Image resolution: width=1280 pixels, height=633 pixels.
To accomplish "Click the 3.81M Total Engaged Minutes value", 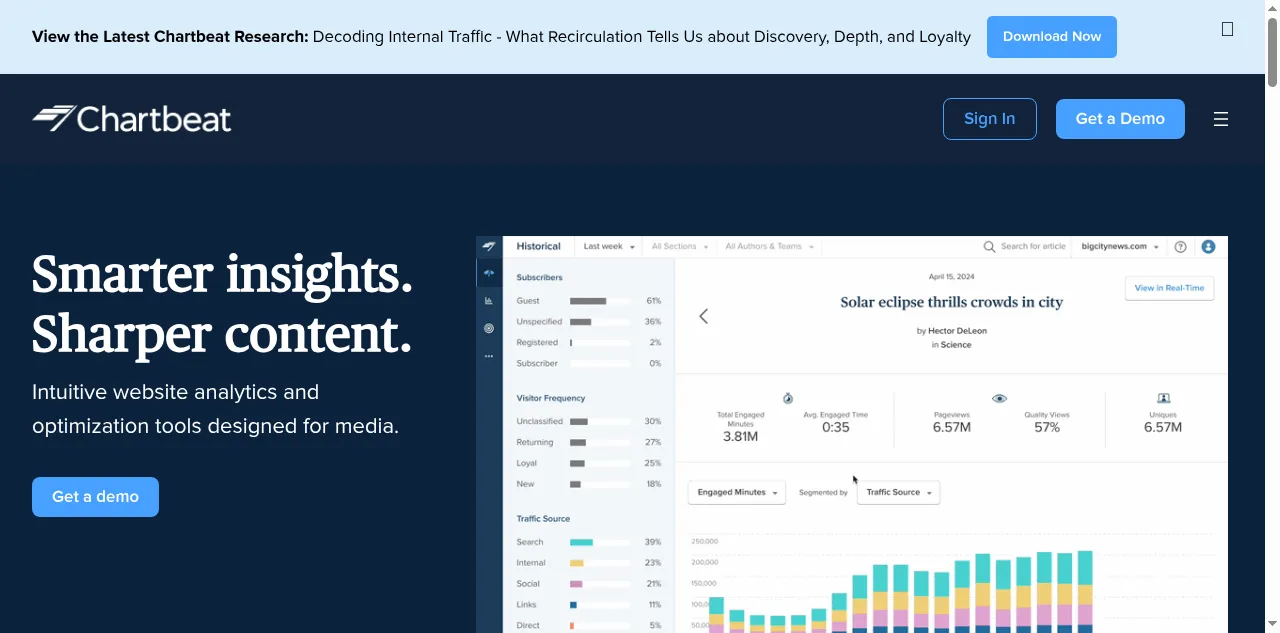I will (x=740, y=437).
